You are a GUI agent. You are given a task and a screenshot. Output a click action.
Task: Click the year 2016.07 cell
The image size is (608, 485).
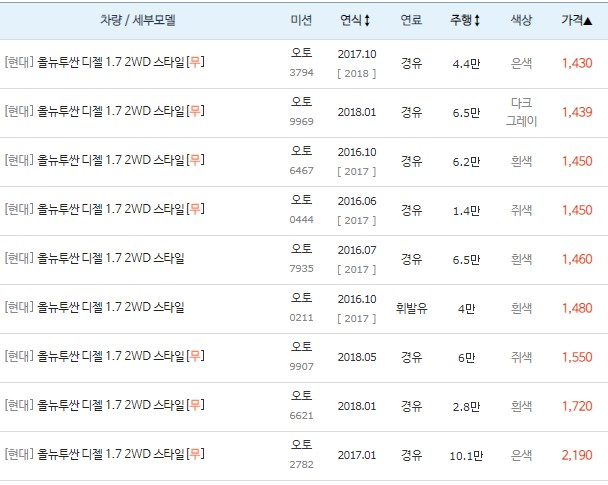point(357,250)
